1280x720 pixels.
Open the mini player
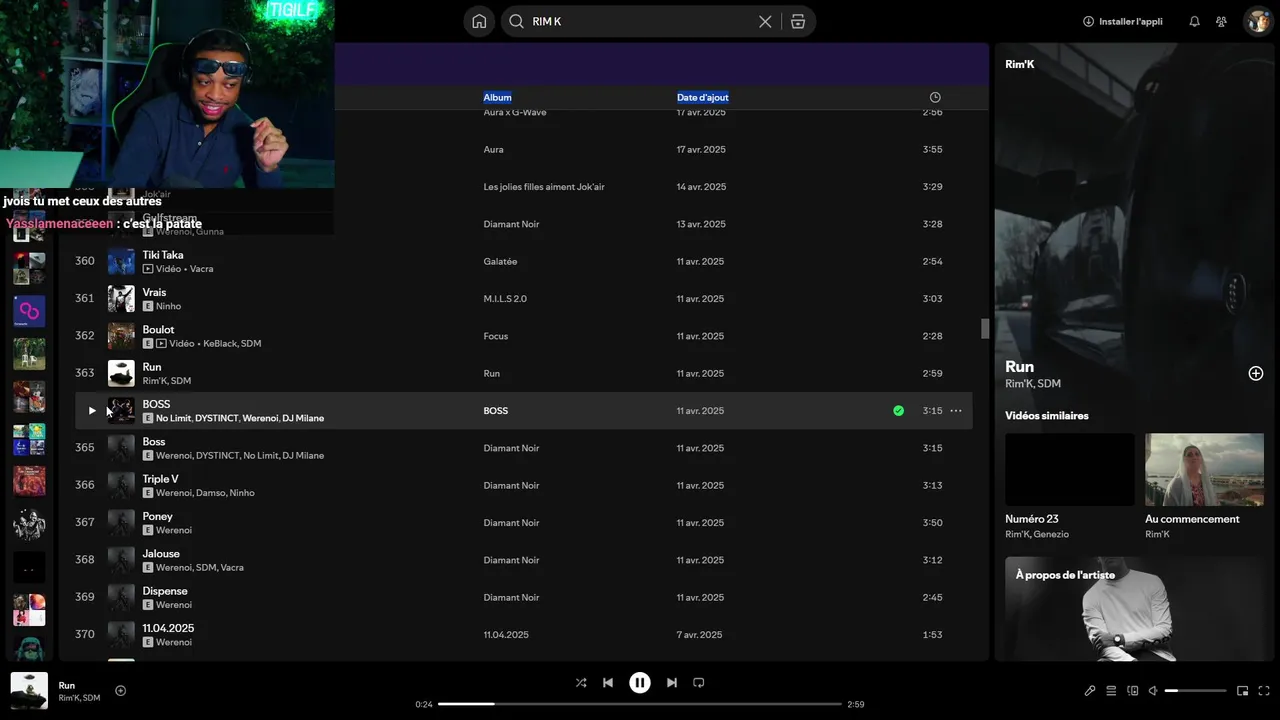pos(1243,691)
